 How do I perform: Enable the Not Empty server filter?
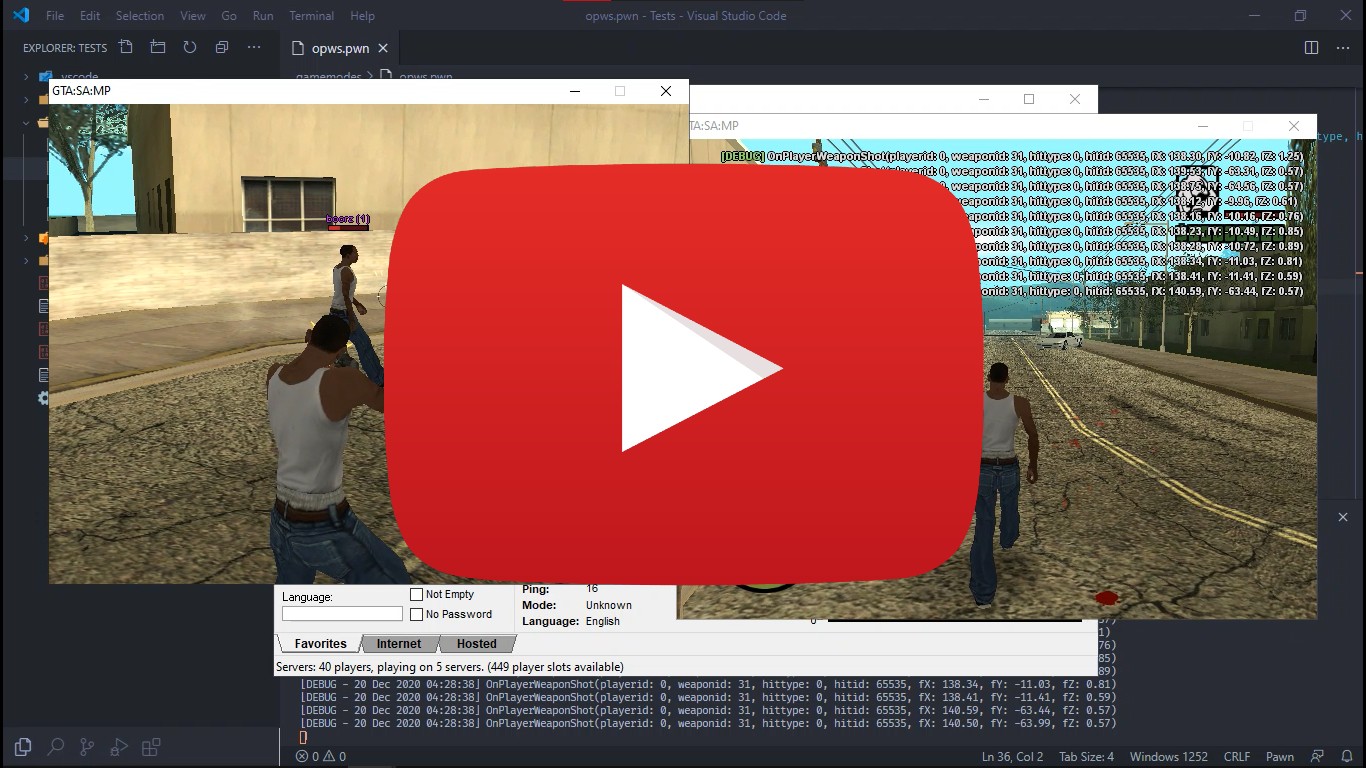(414, 593)
